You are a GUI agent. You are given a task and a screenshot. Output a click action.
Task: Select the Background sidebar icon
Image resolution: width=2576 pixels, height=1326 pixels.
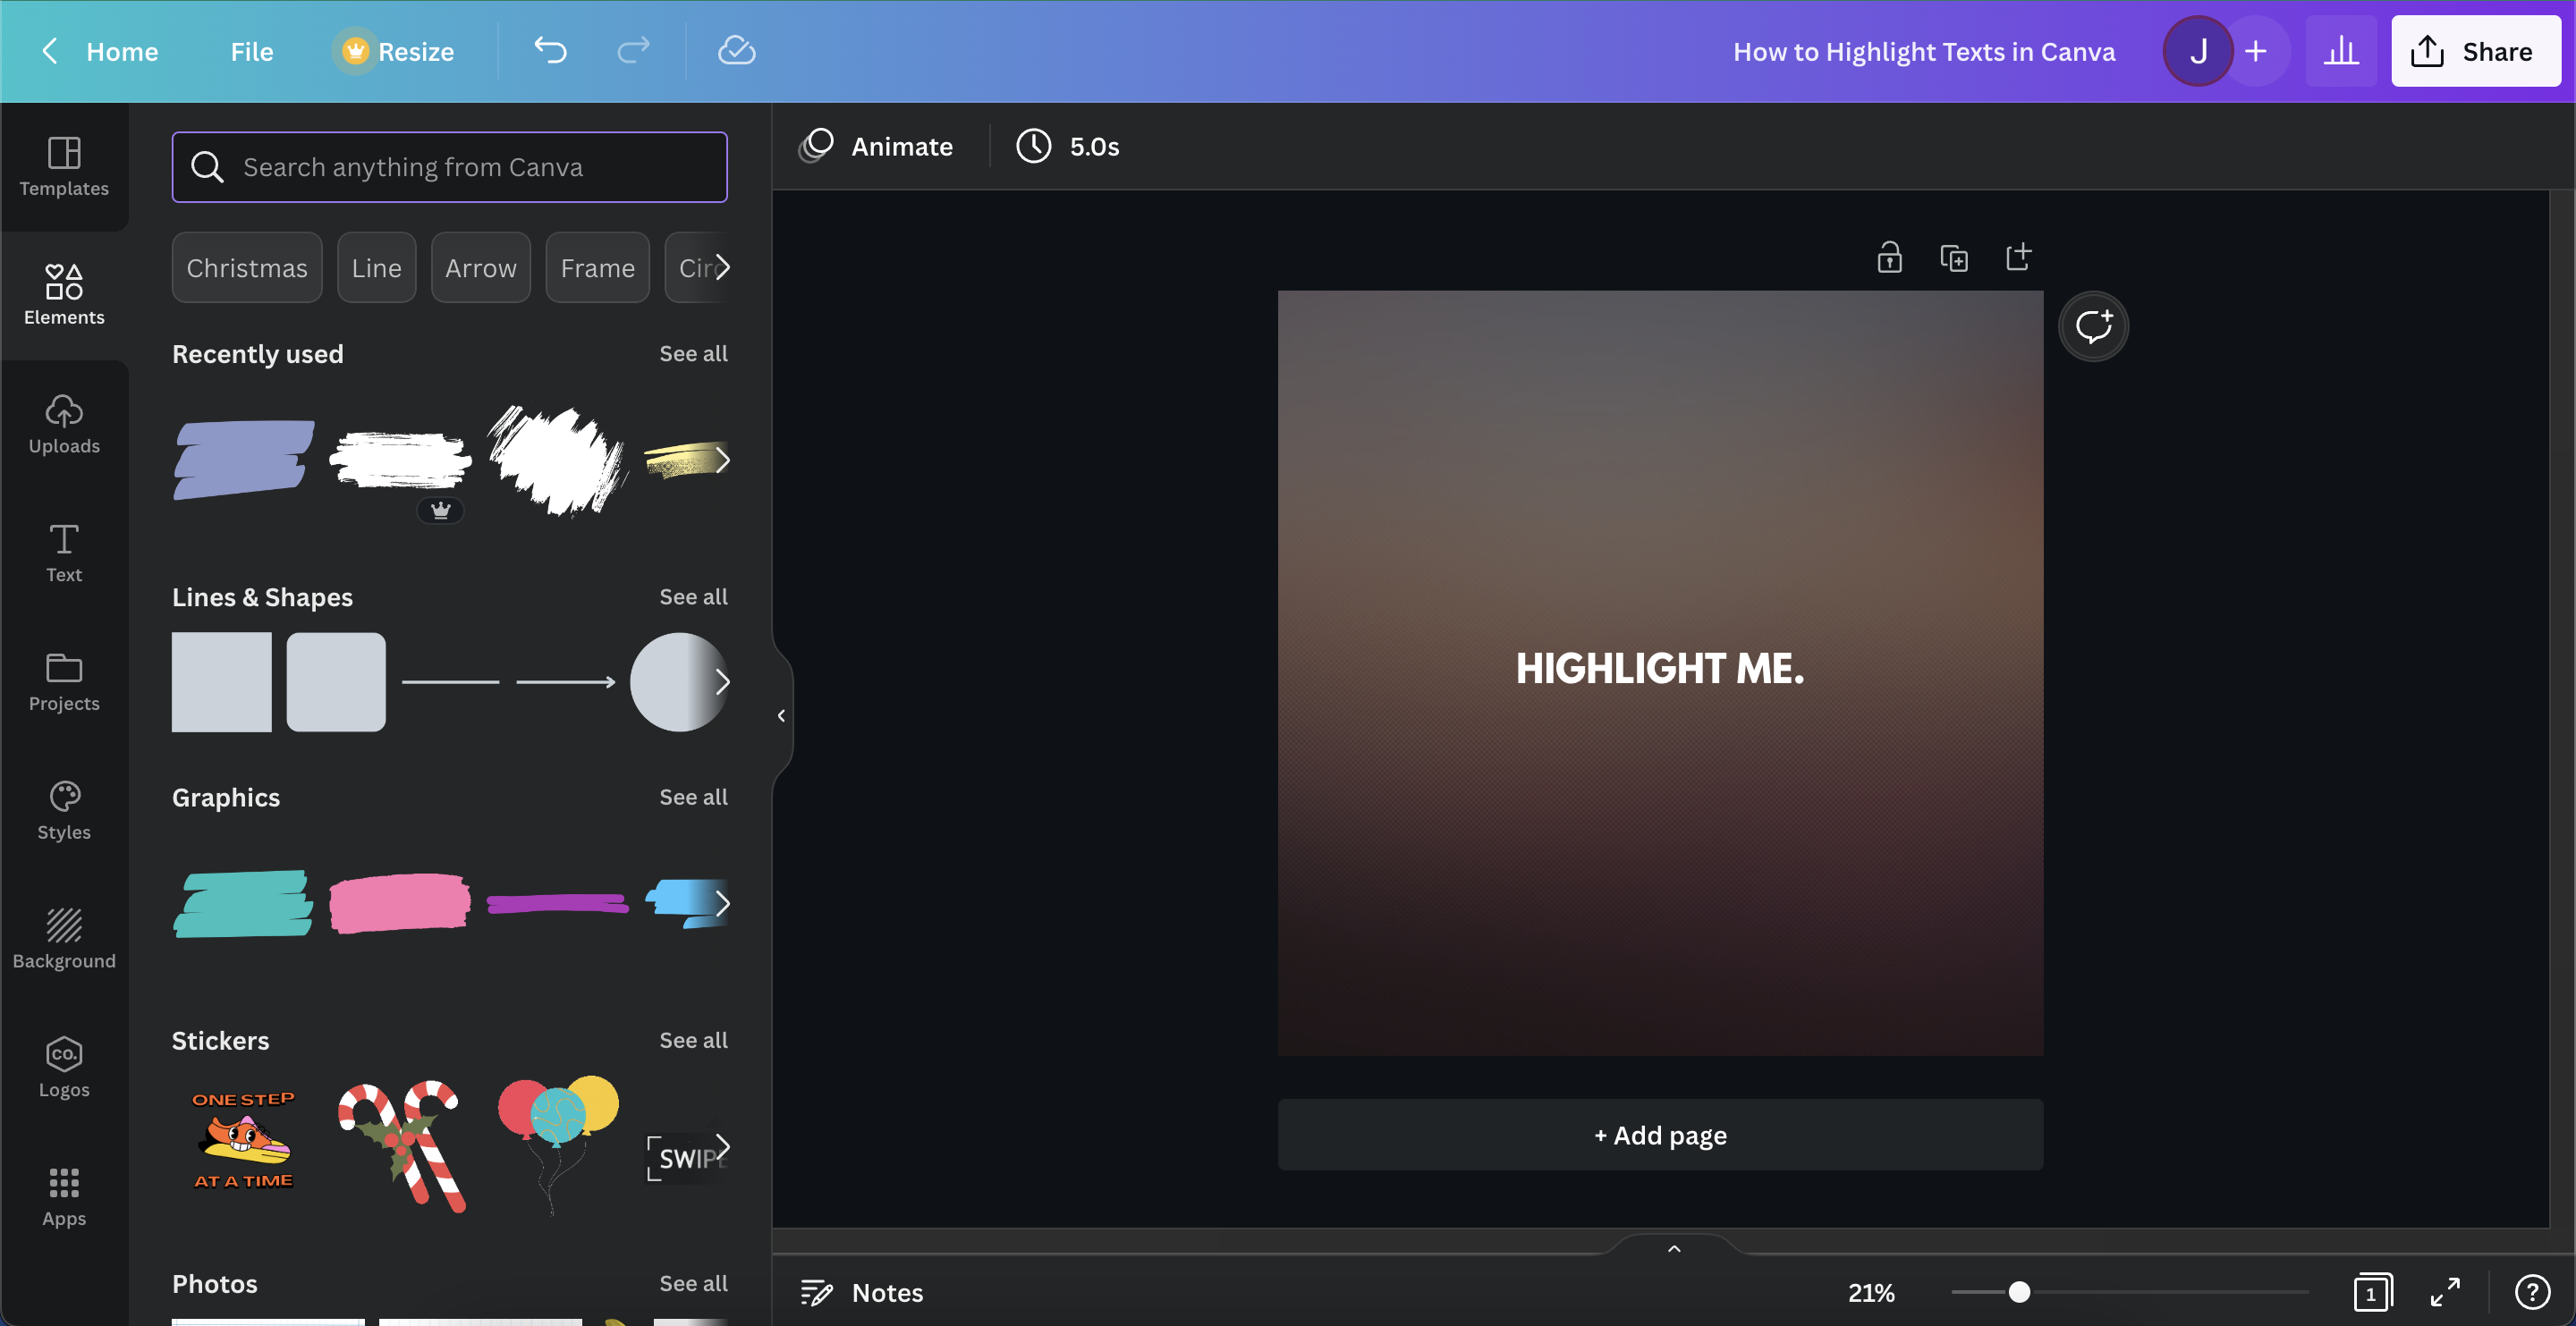click(64, 937)
